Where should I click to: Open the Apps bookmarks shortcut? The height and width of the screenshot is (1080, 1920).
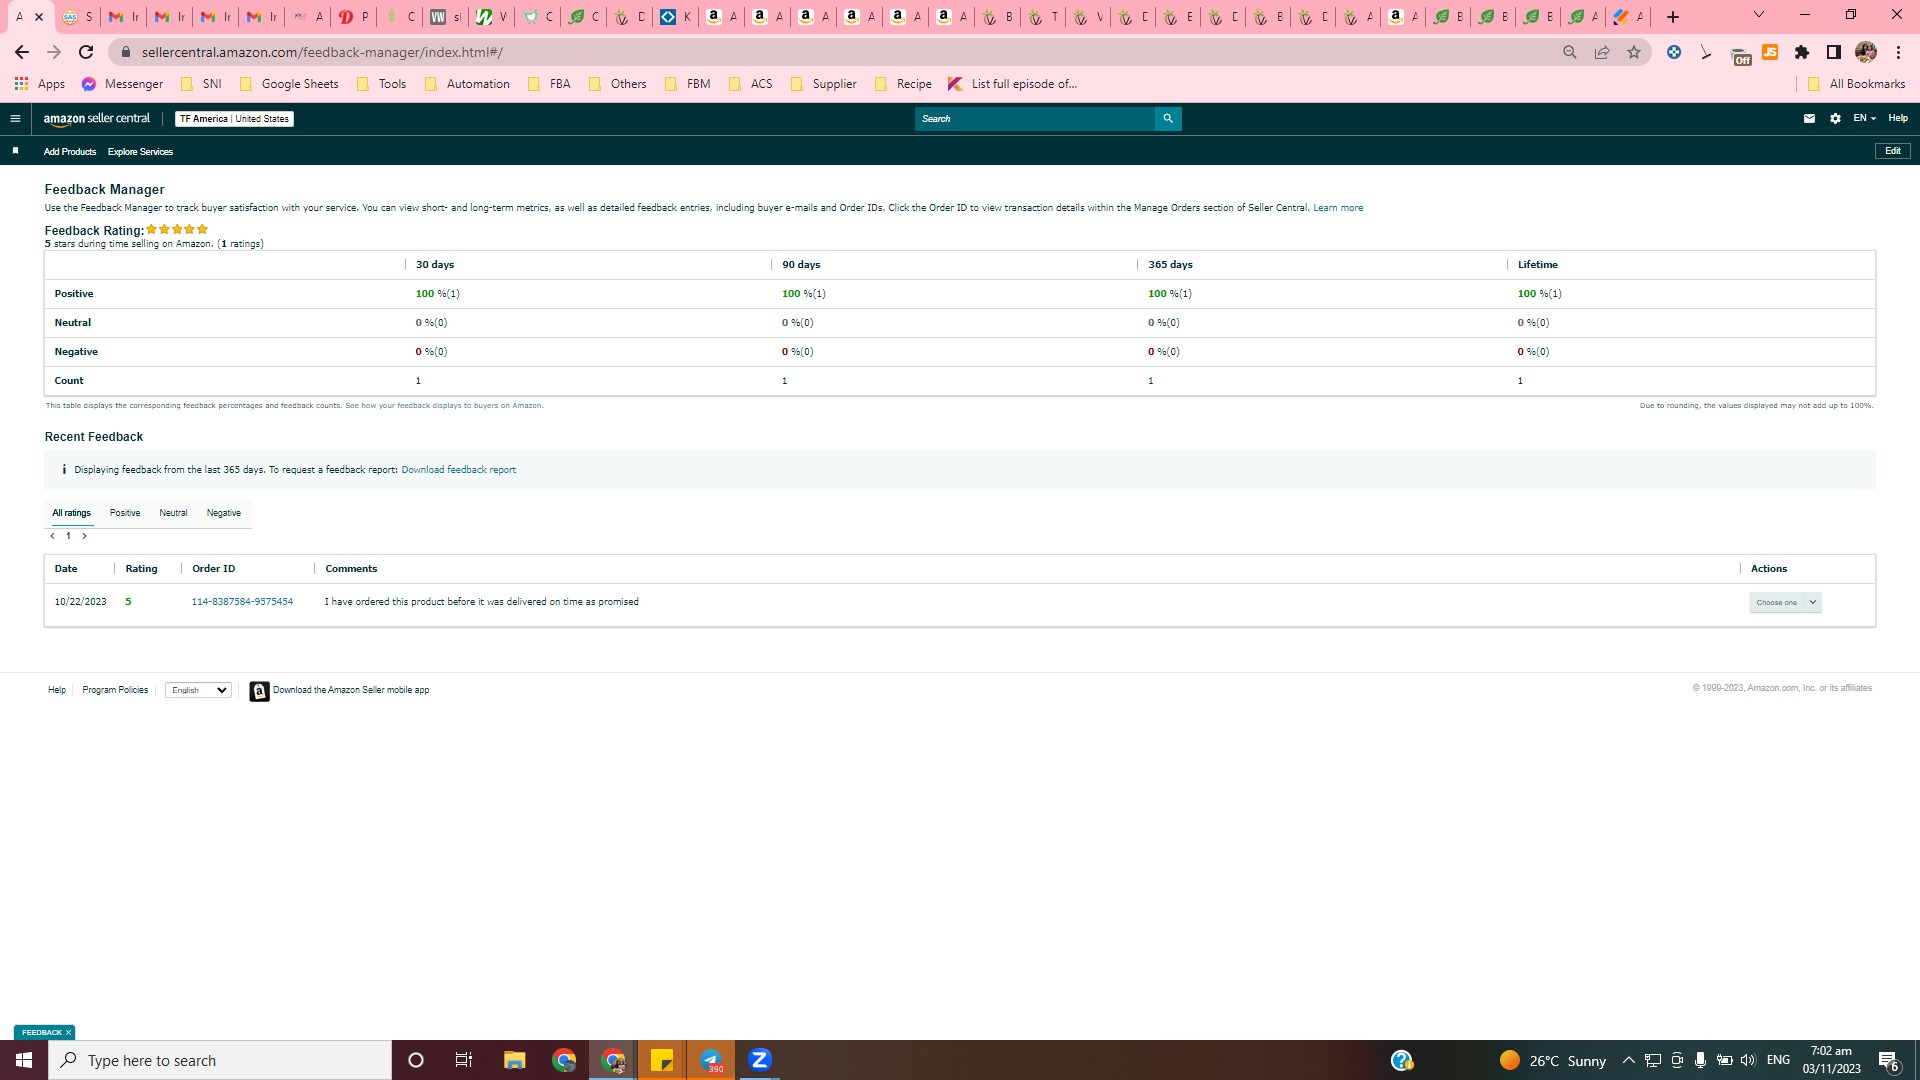[x=40, y=84]
